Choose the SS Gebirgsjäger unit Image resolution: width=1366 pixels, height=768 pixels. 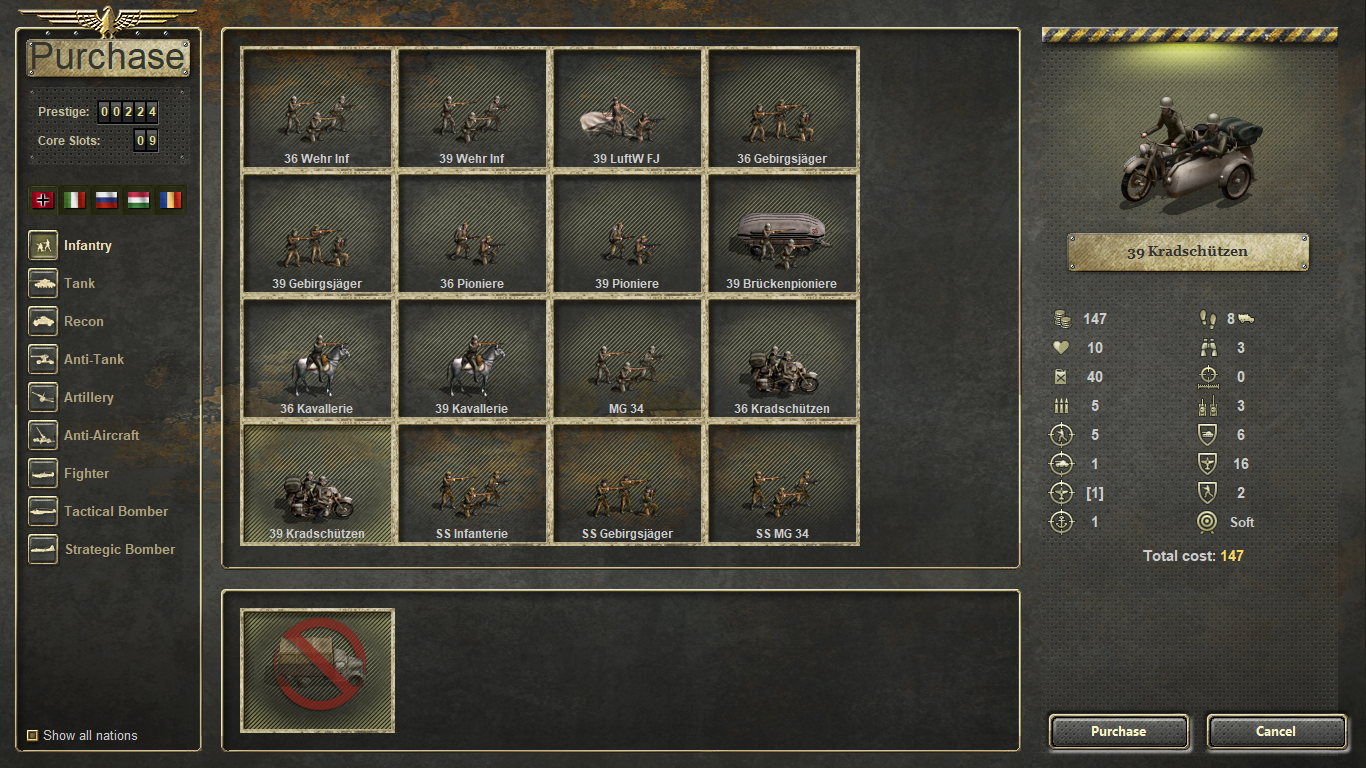point(627,484)
